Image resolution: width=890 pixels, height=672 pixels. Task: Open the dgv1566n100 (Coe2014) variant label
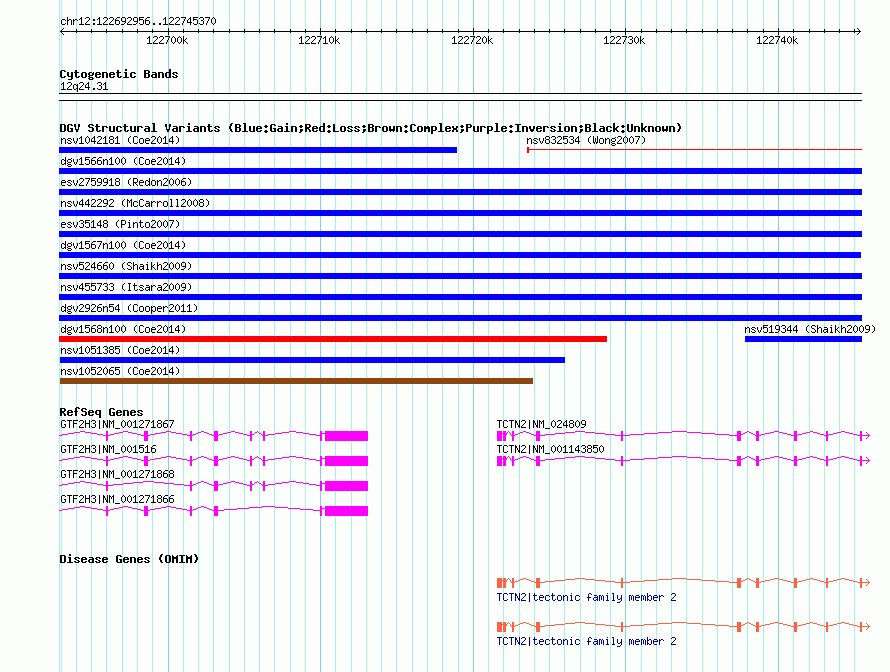123,161
